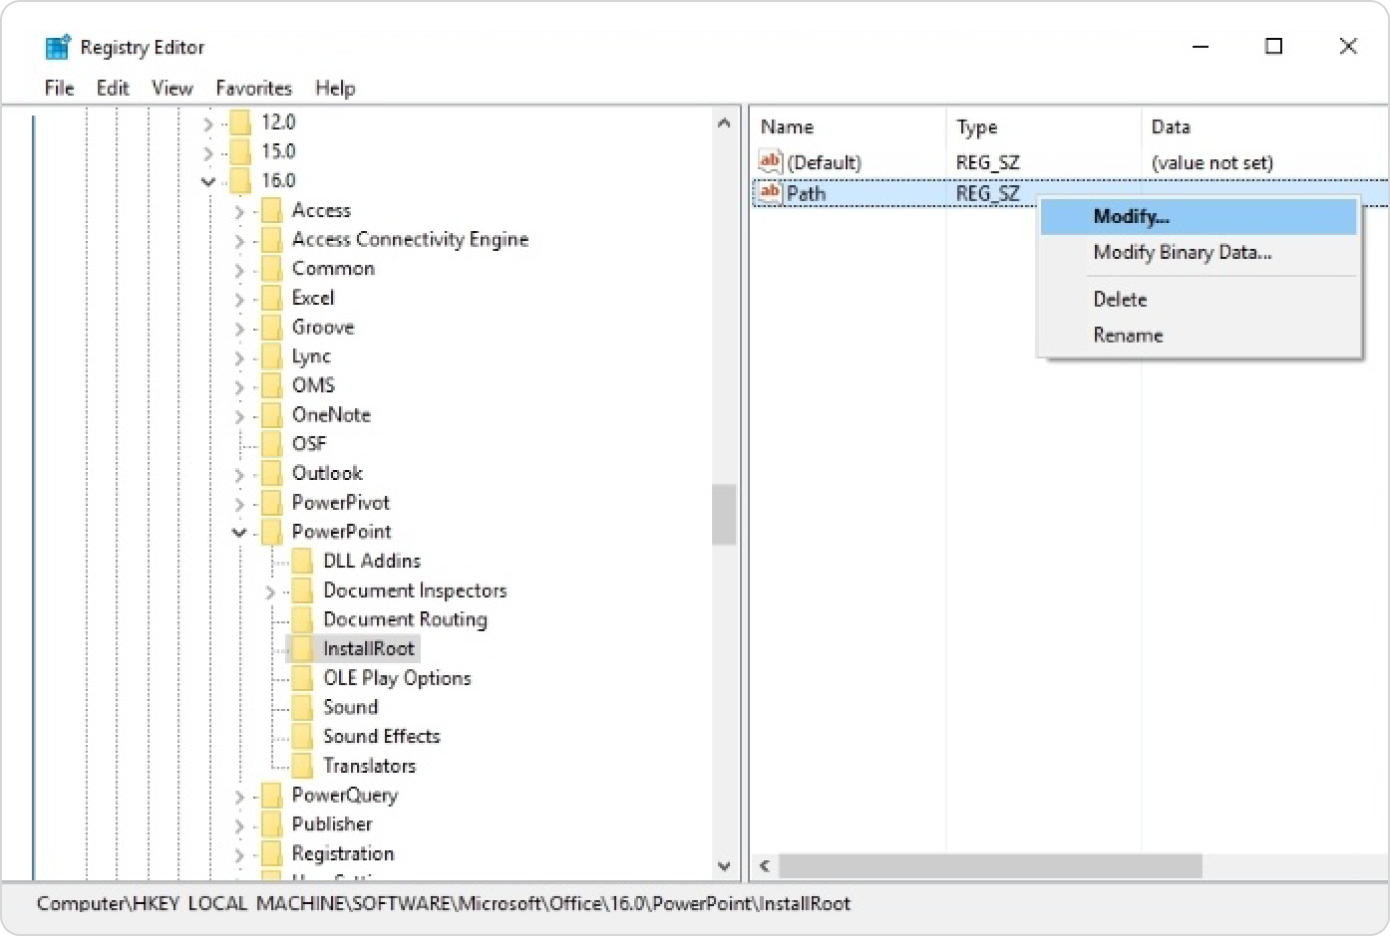Open the View menu
1390x936 pixels.
point(172,88)
